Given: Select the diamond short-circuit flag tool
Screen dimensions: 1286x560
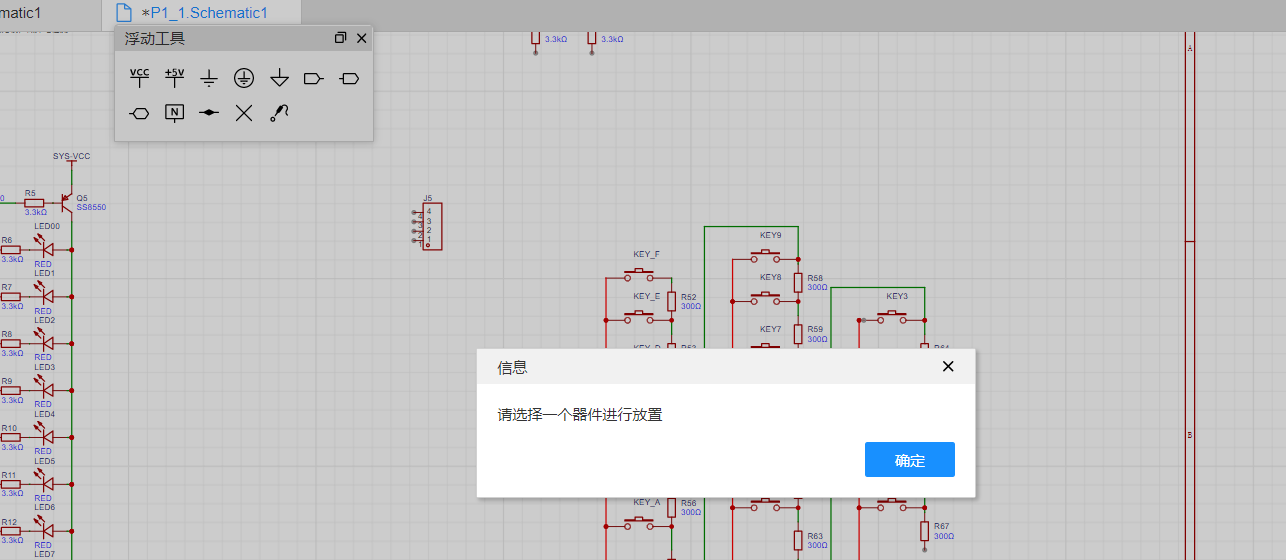Looking at the screenshot, I should pos(209,113).
